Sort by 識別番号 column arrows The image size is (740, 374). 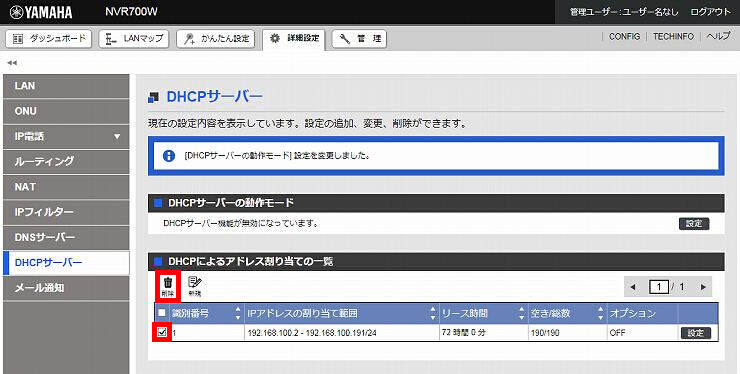(x=237, y=313)
